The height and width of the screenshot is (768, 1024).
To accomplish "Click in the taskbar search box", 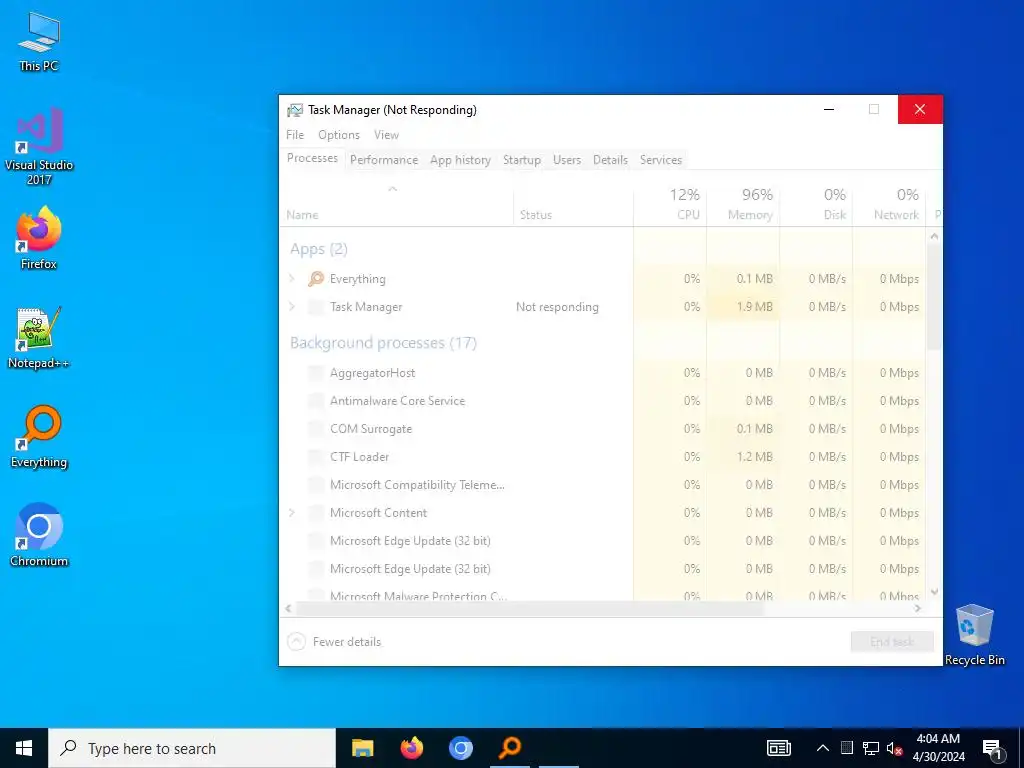I will click(192, 748).
